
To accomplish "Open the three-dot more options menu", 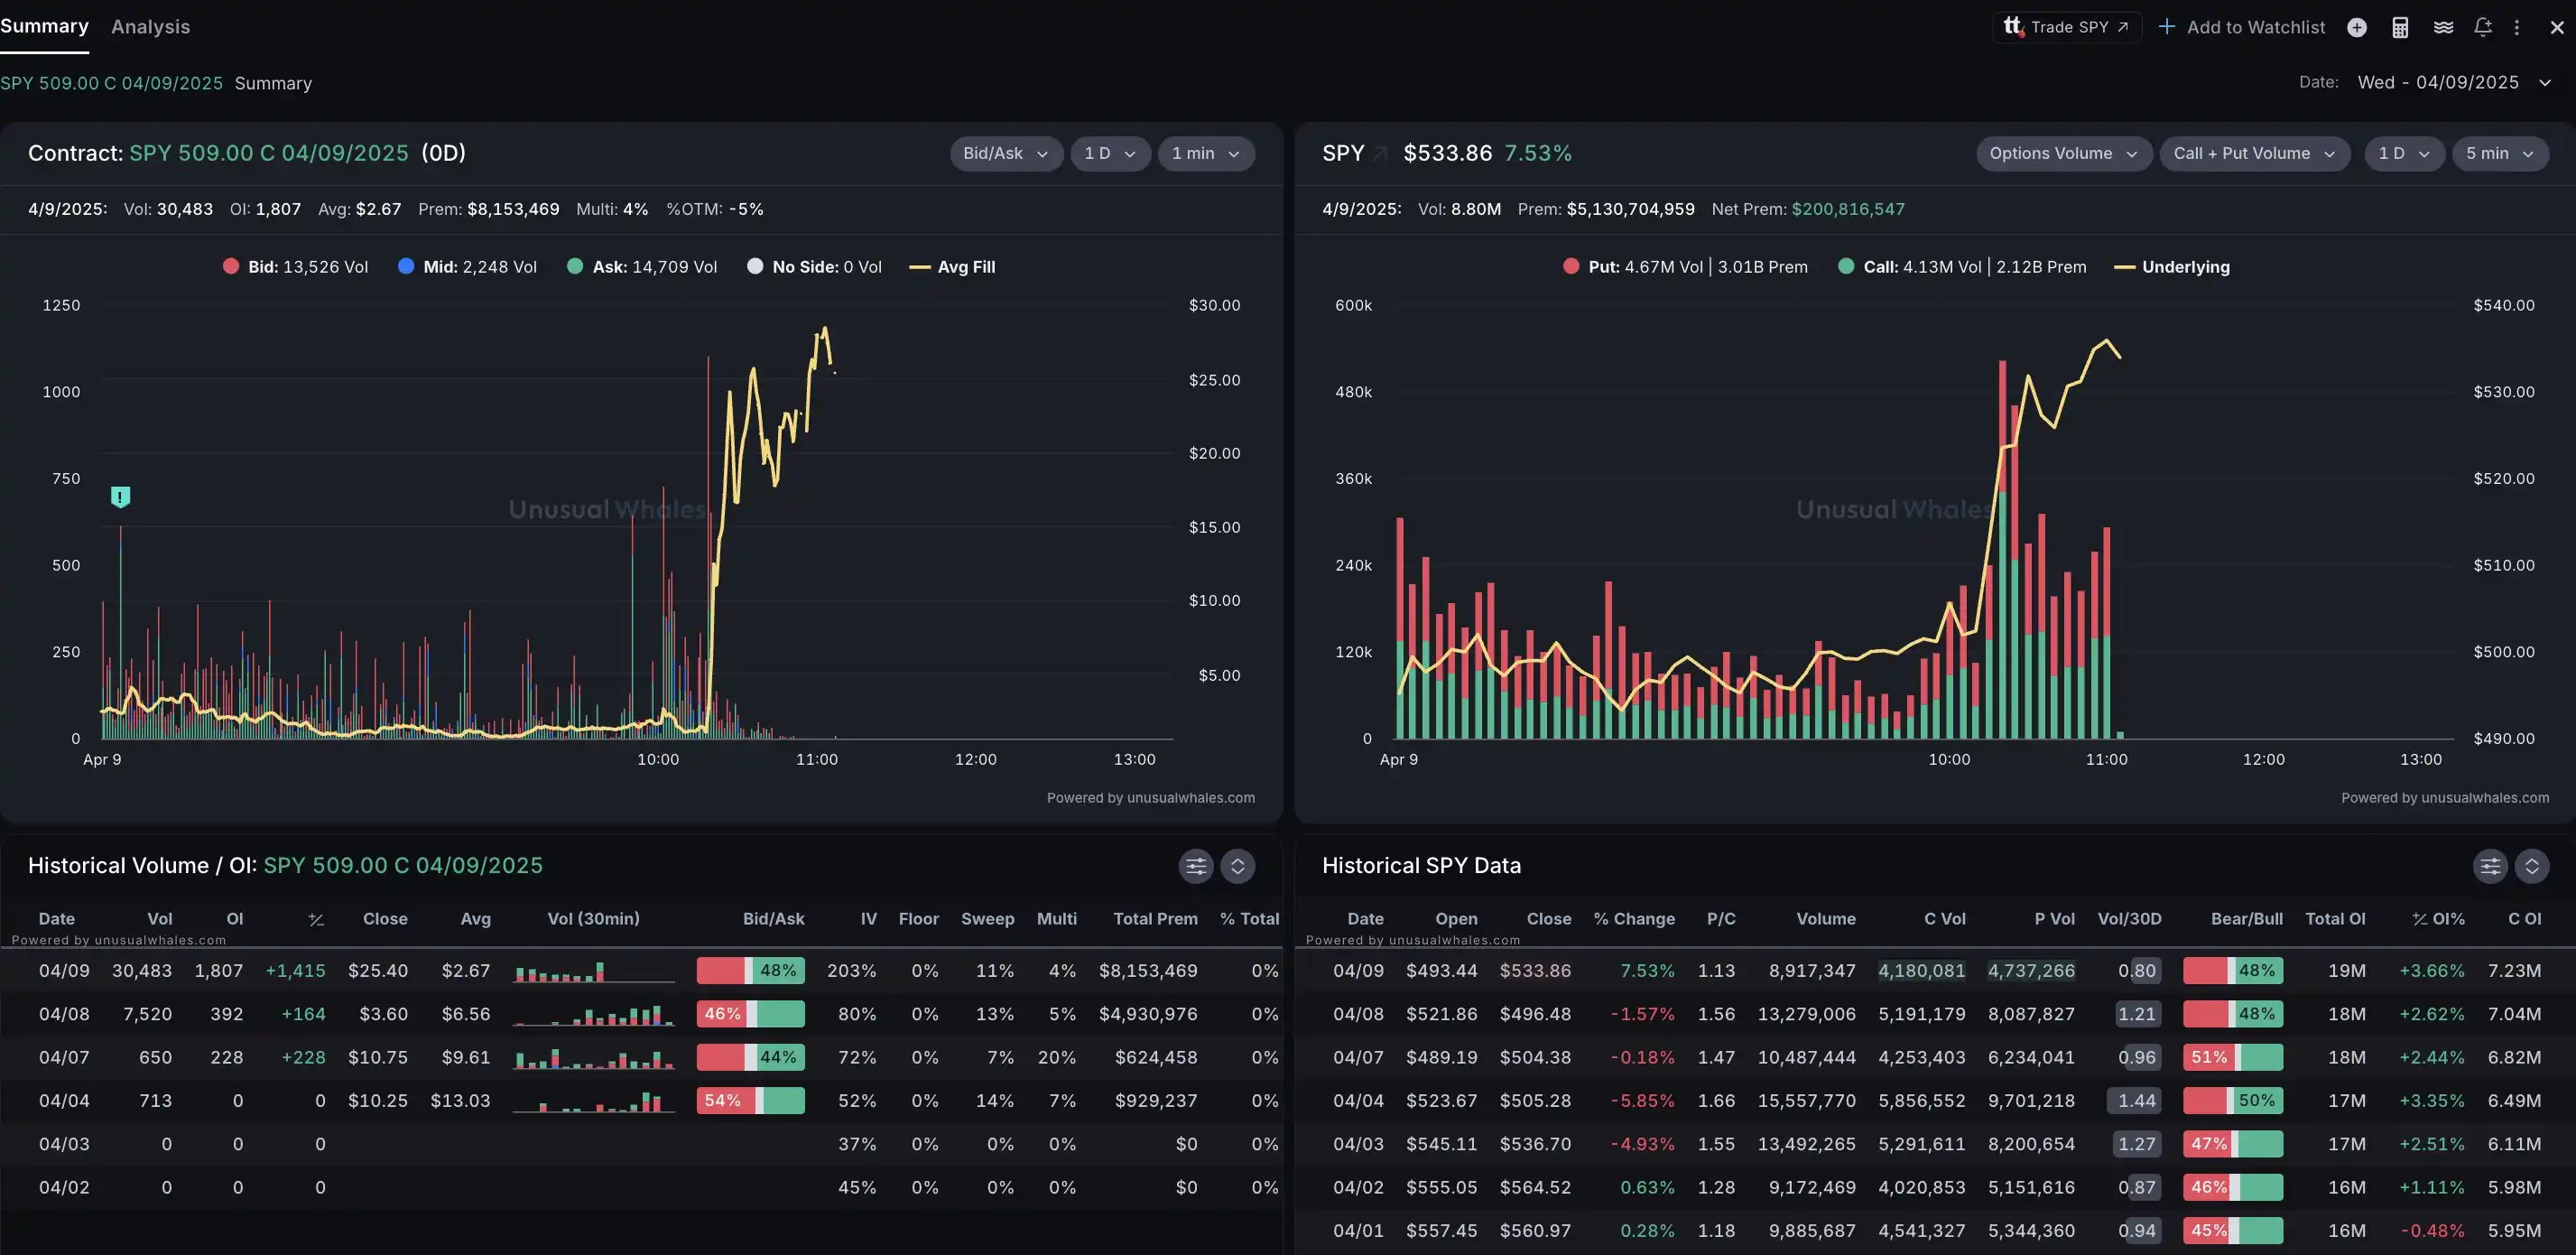I will click(2517, 27).
